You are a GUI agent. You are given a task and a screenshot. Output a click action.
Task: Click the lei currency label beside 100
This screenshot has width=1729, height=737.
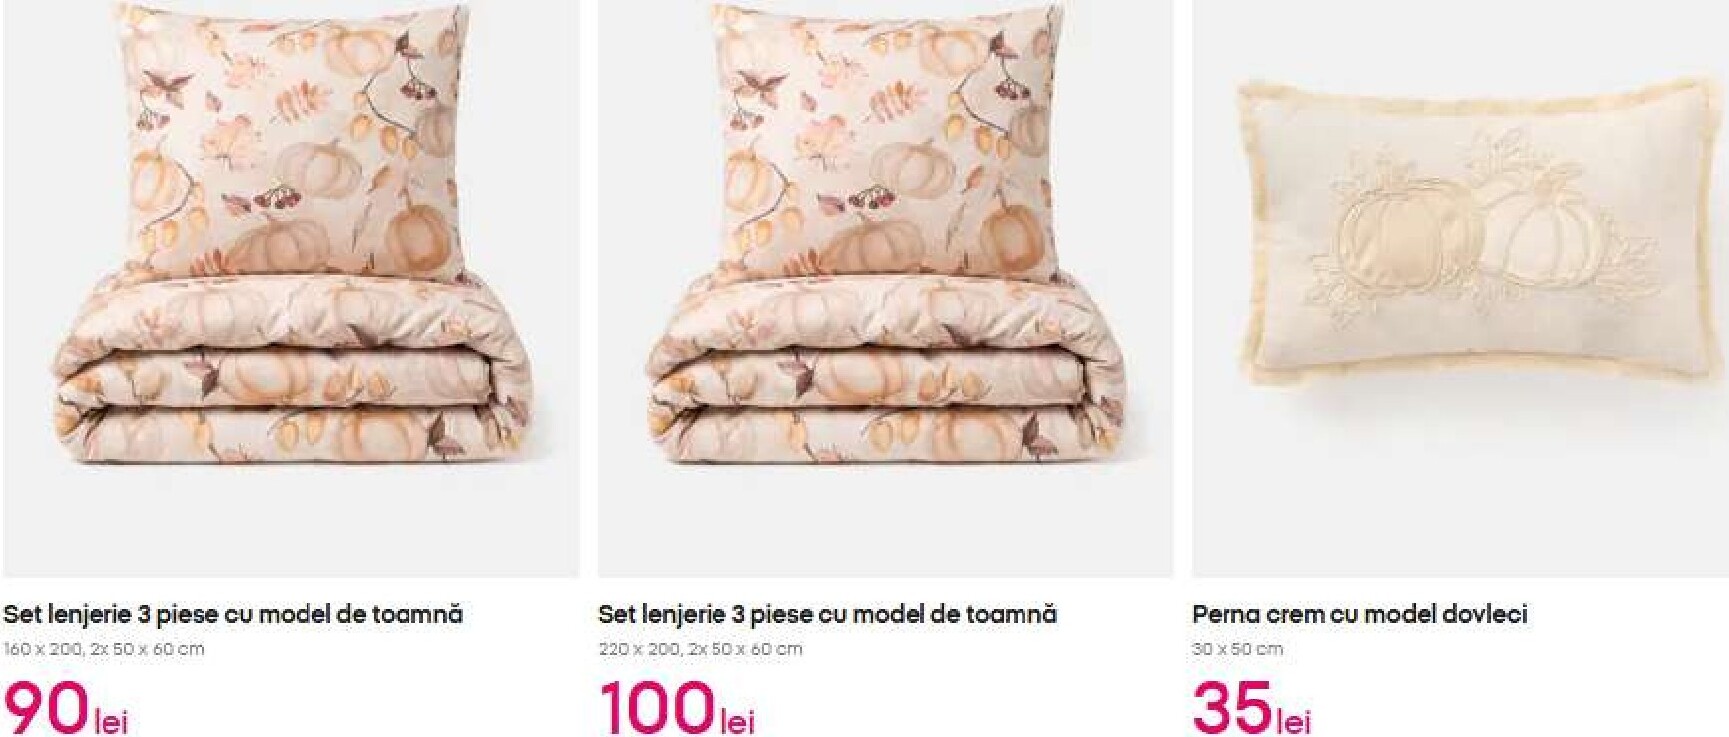tap(736, 721)
